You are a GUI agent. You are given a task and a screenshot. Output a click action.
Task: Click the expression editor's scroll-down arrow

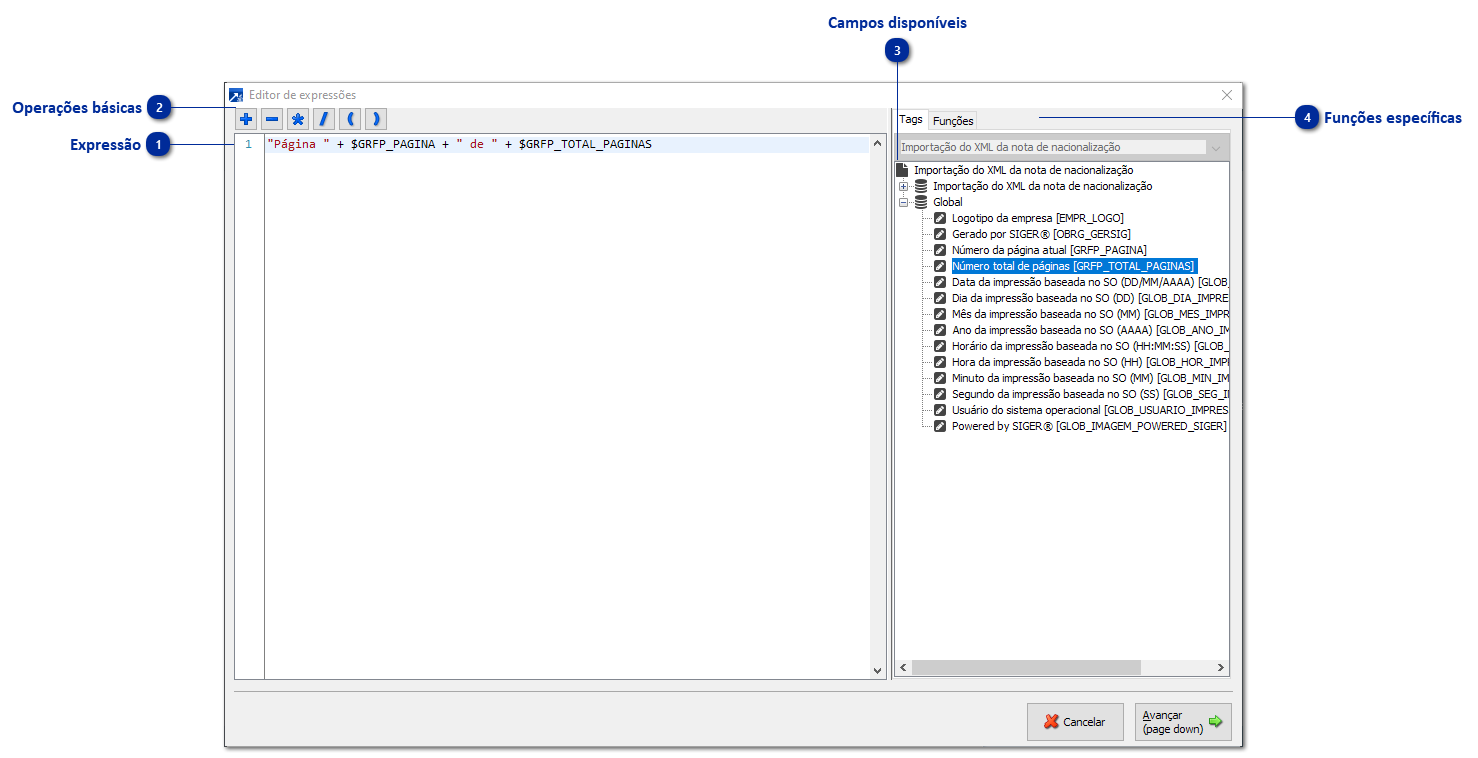click(x=878, y=671)
